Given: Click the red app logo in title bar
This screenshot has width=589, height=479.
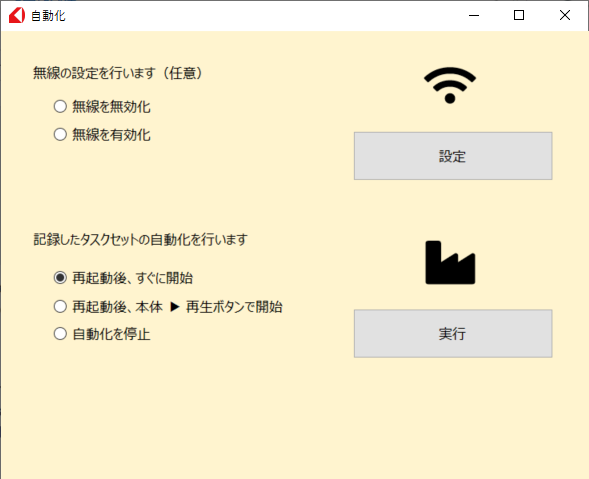Looking at the screenshot, I should point(17,15).
